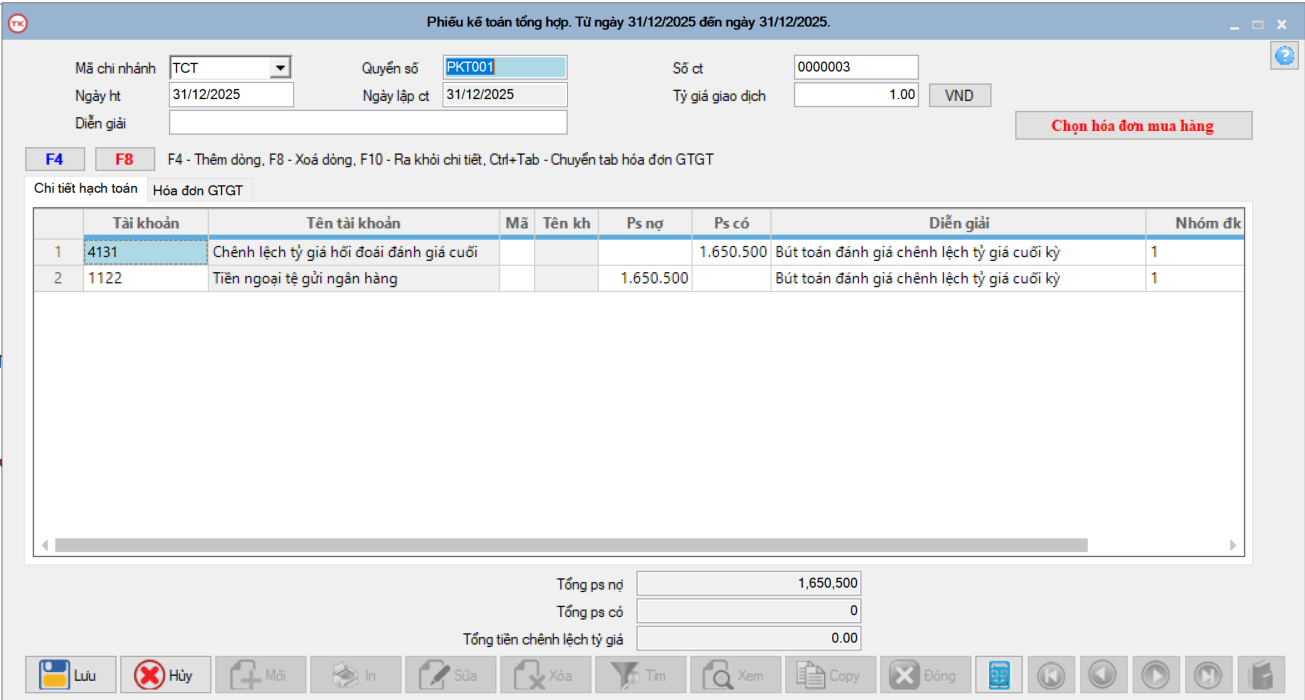Go to the previous record arrow
1305x700 pixels.
tap(1103, 675)
